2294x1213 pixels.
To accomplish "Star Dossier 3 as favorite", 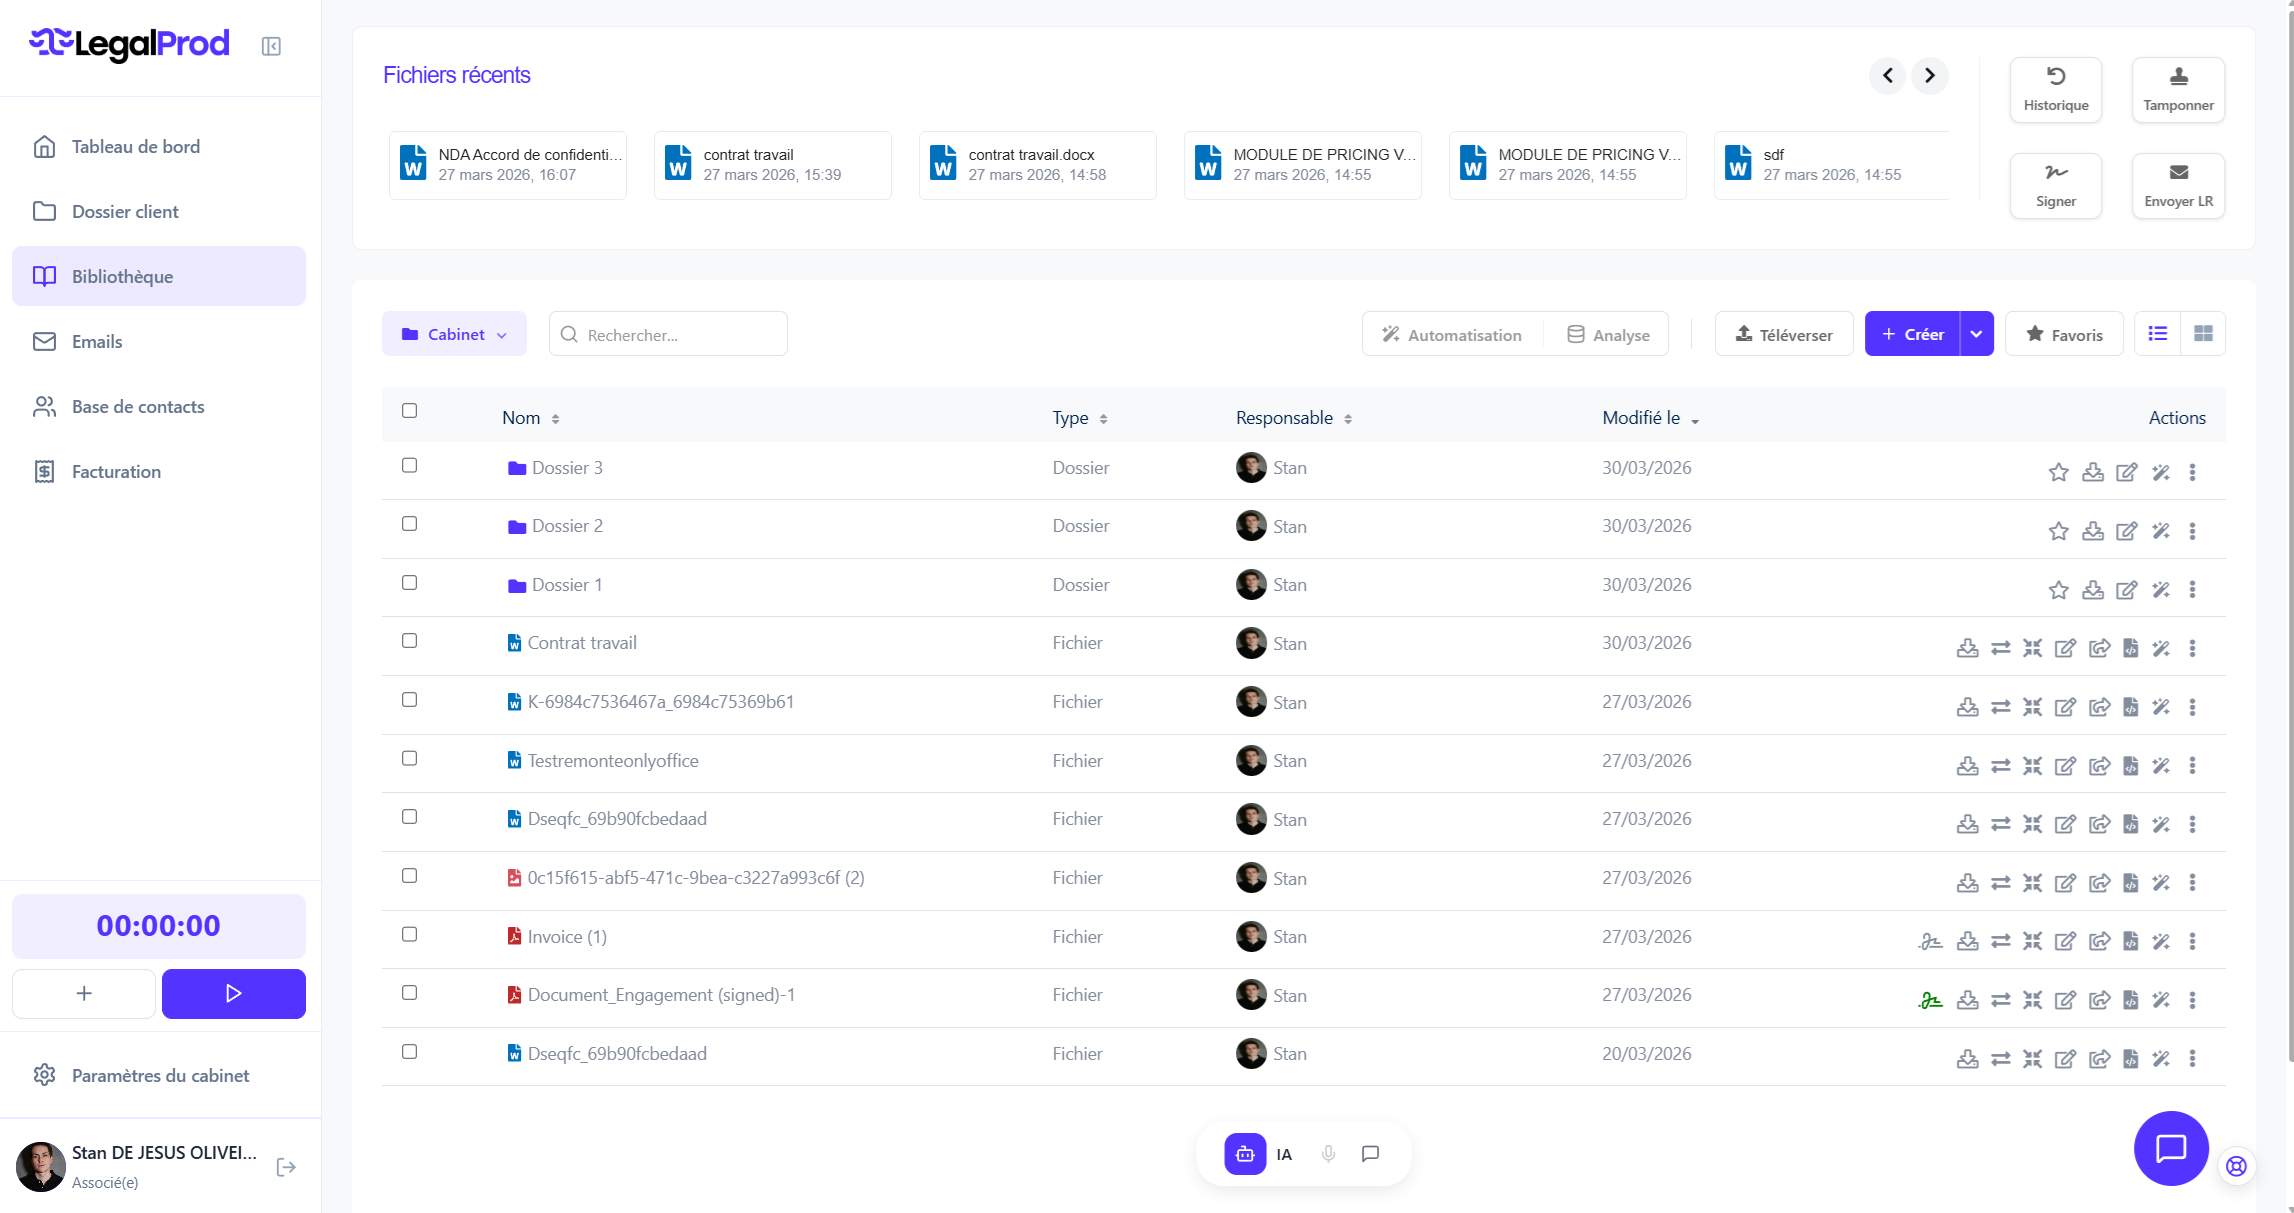I will tap(2057, 472).
